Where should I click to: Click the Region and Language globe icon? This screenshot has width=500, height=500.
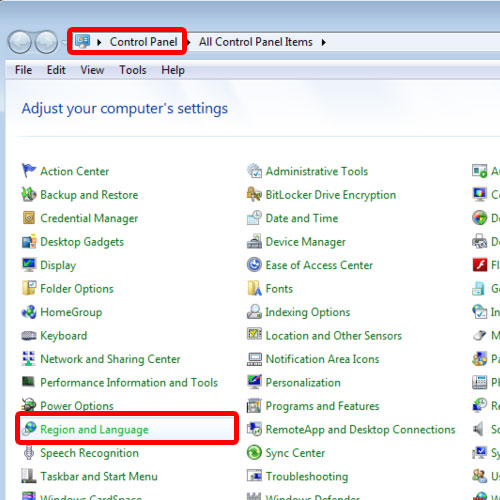tap(29, 429)
